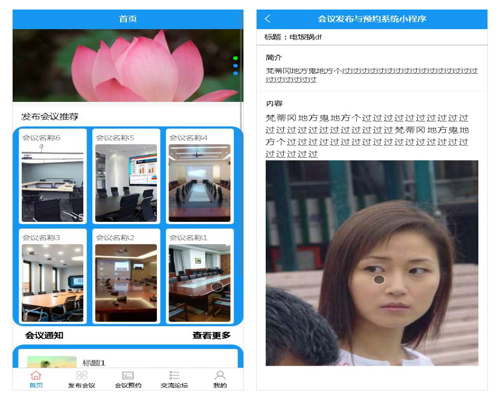
Task: Select the 发布会议 tab label
Action: tap(82, 385)
